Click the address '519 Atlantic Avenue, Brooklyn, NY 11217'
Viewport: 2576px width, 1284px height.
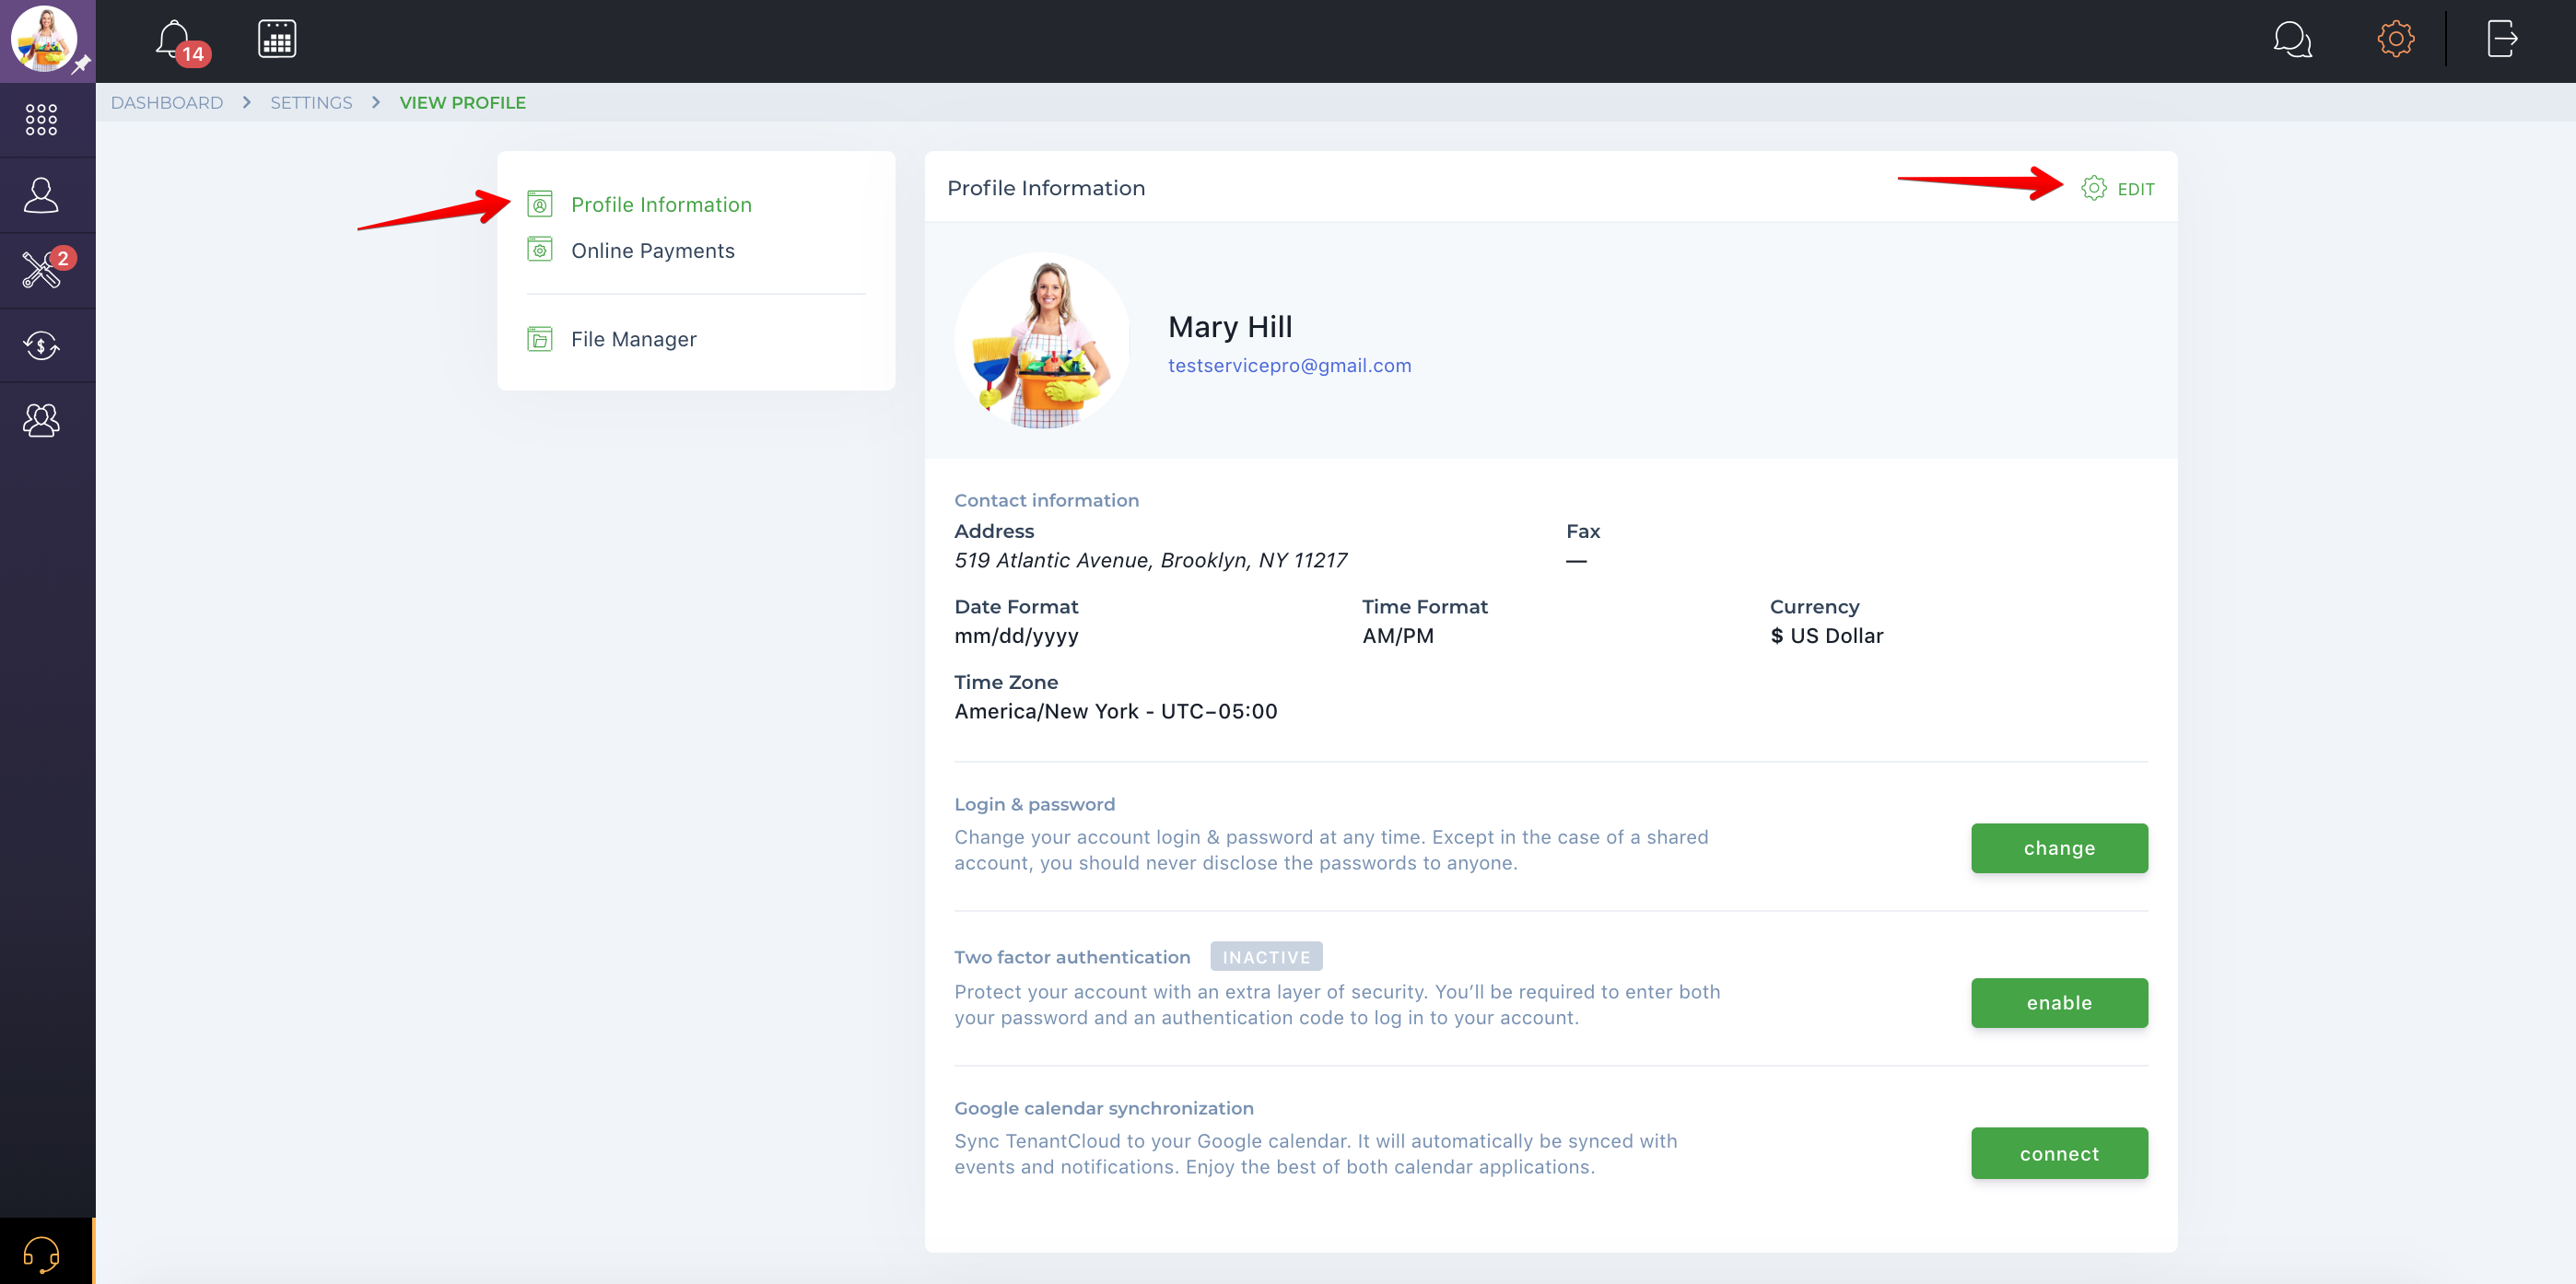tap(1150, 560)
